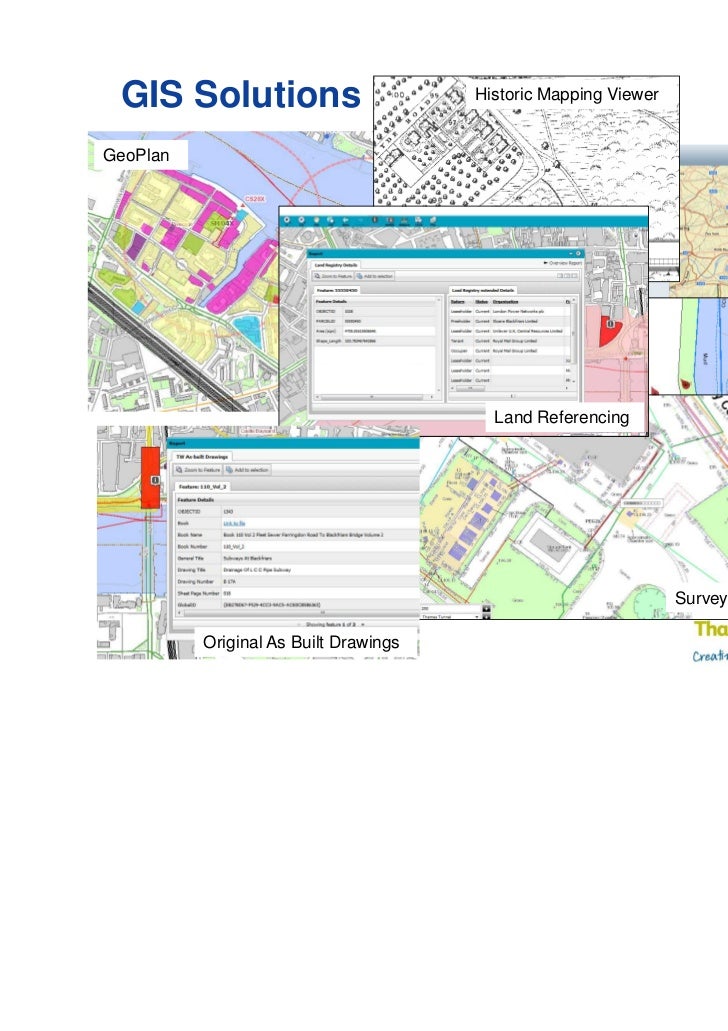Image resolution: width=728 pixels, height=1031 pixels.
Task: Click the Land Referencing caption label
Action: (561, 417)
